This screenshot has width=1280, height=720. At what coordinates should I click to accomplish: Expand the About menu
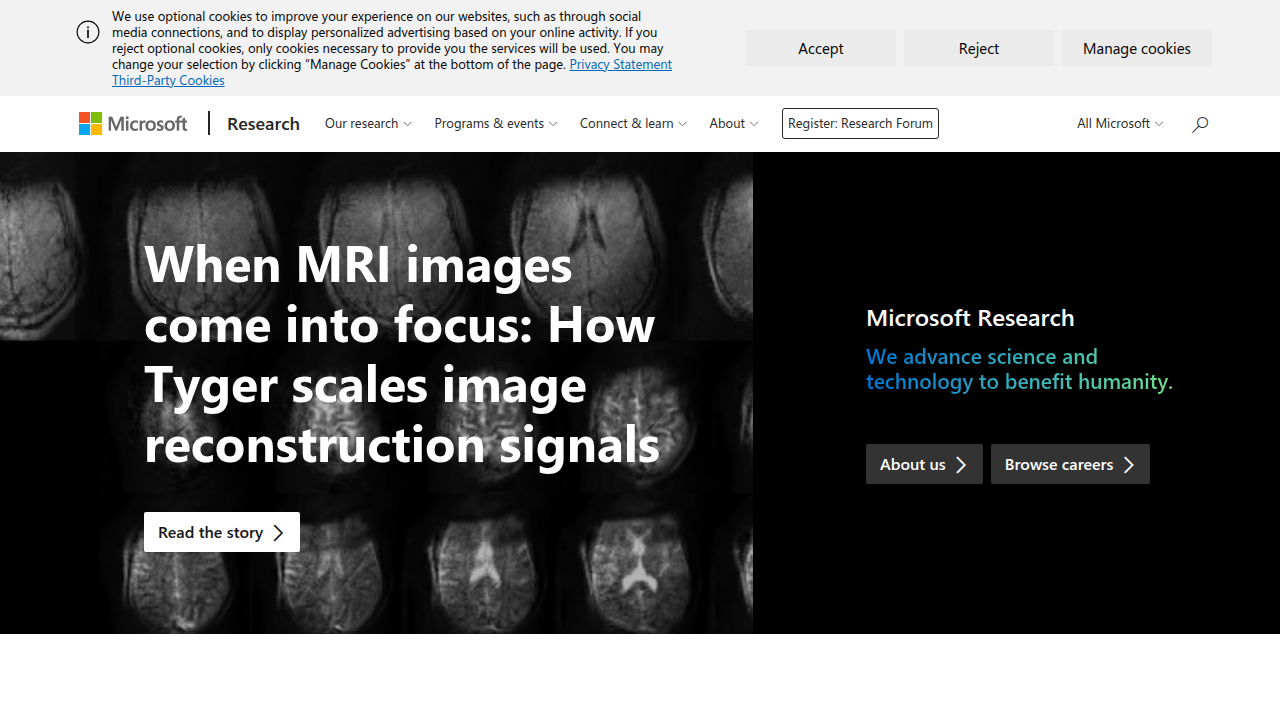point(734,123)
